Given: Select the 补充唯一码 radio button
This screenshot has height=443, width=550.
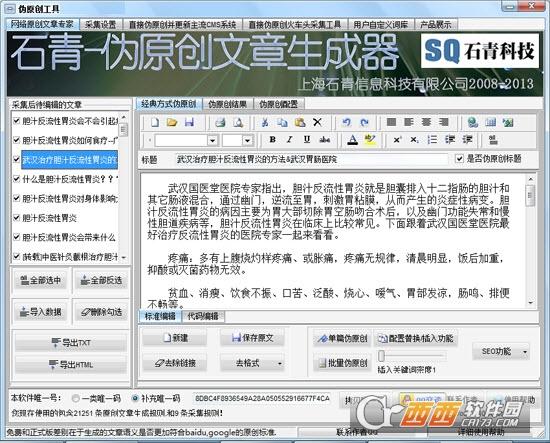Looking at the screenshot, I should (x=135, y=398).
